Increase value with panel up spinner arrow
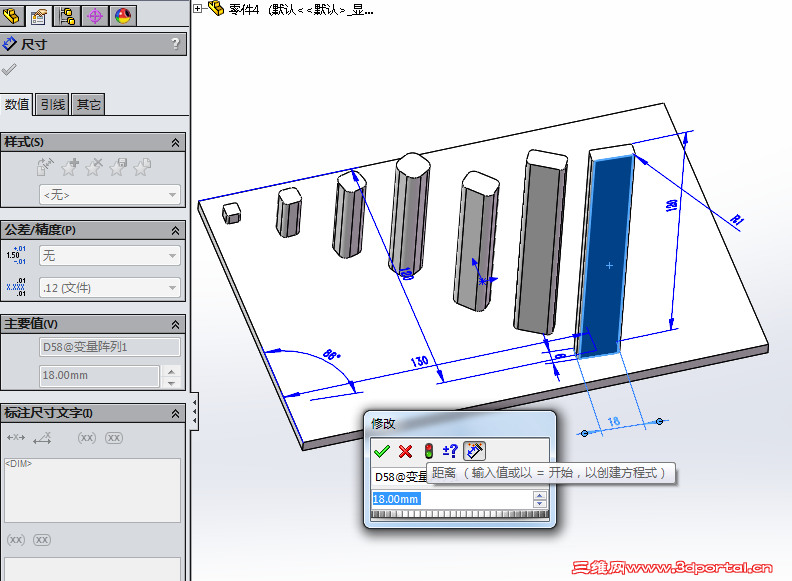The height and width of the screenshot is (581, 792). pos(171,371)
